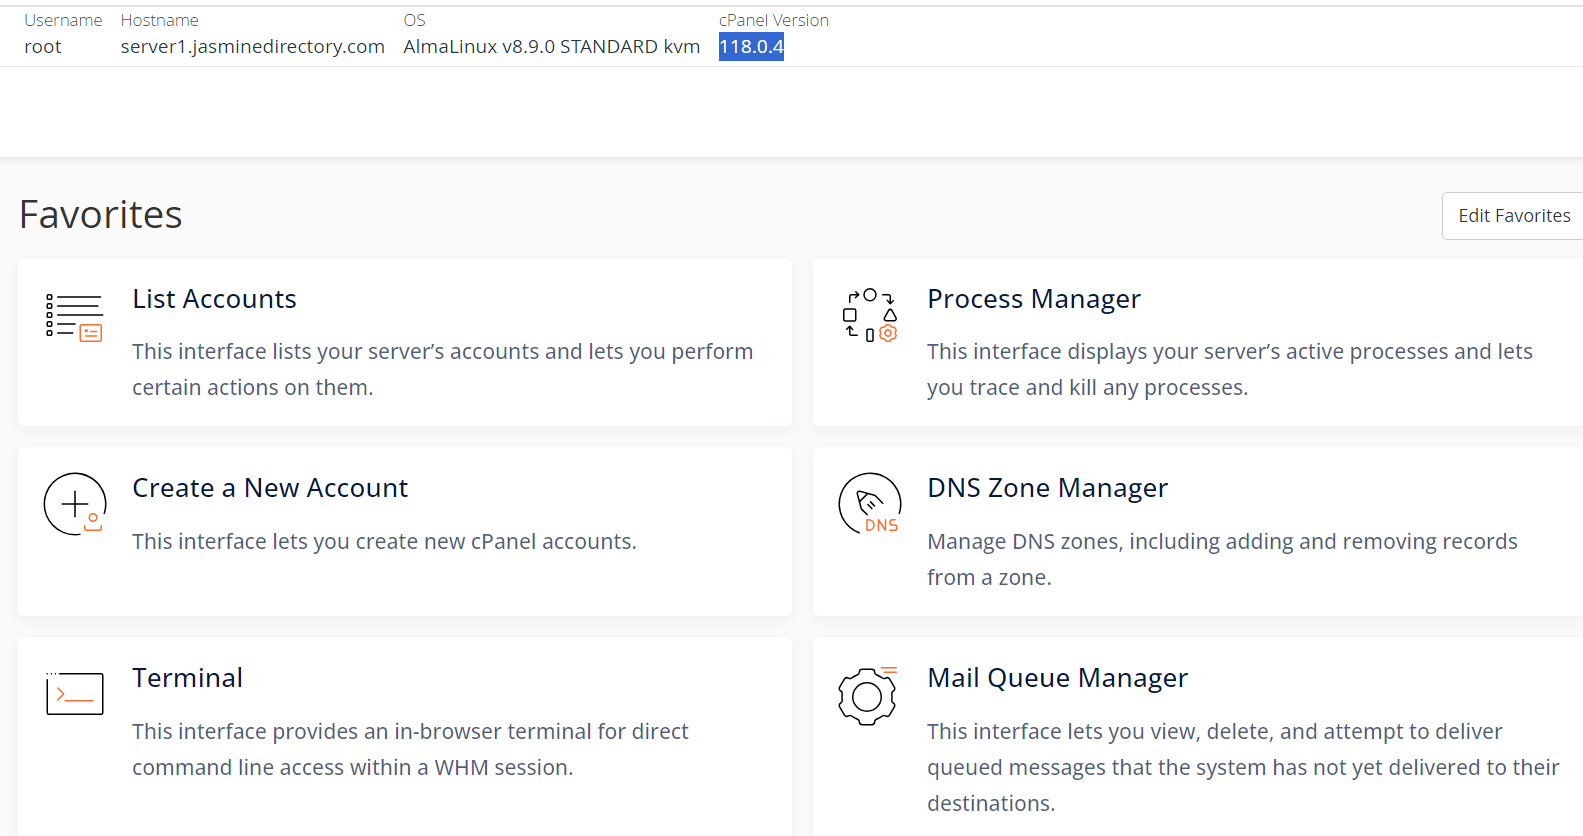Open the Create a New Account link

(270, 488)
